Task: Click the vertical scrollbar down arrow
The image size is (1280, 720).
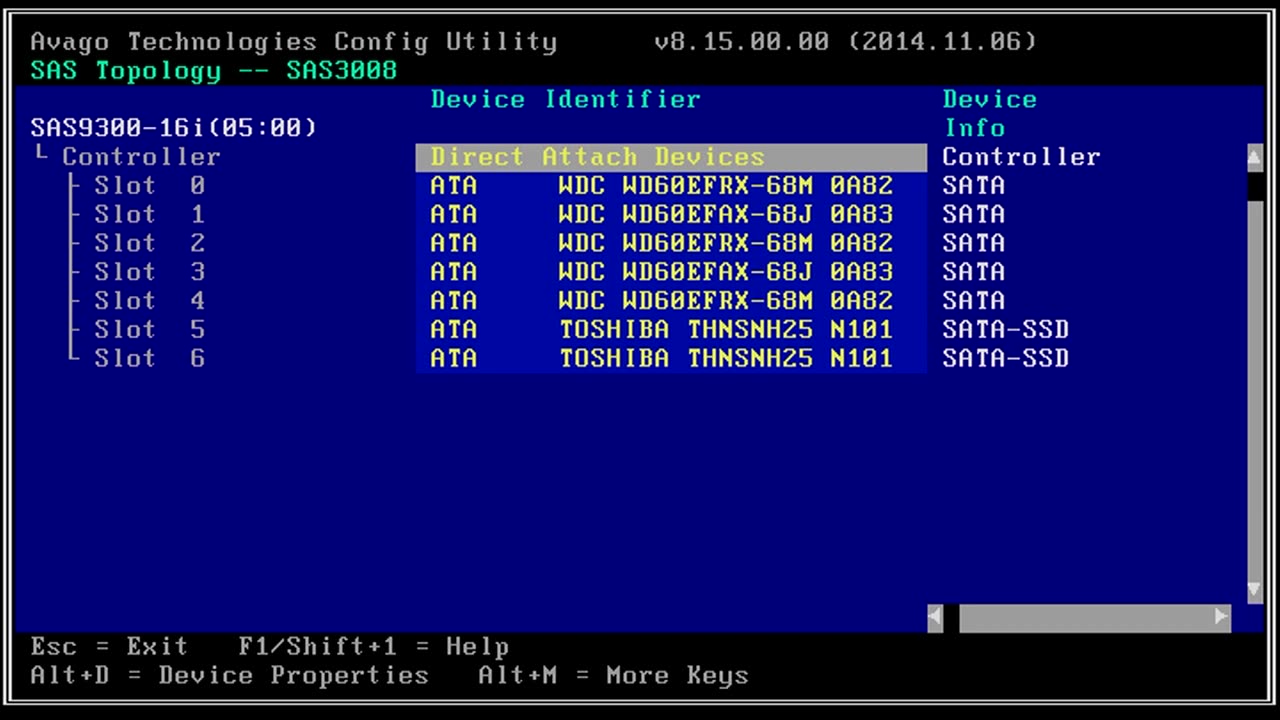Action: (1255, 589)
